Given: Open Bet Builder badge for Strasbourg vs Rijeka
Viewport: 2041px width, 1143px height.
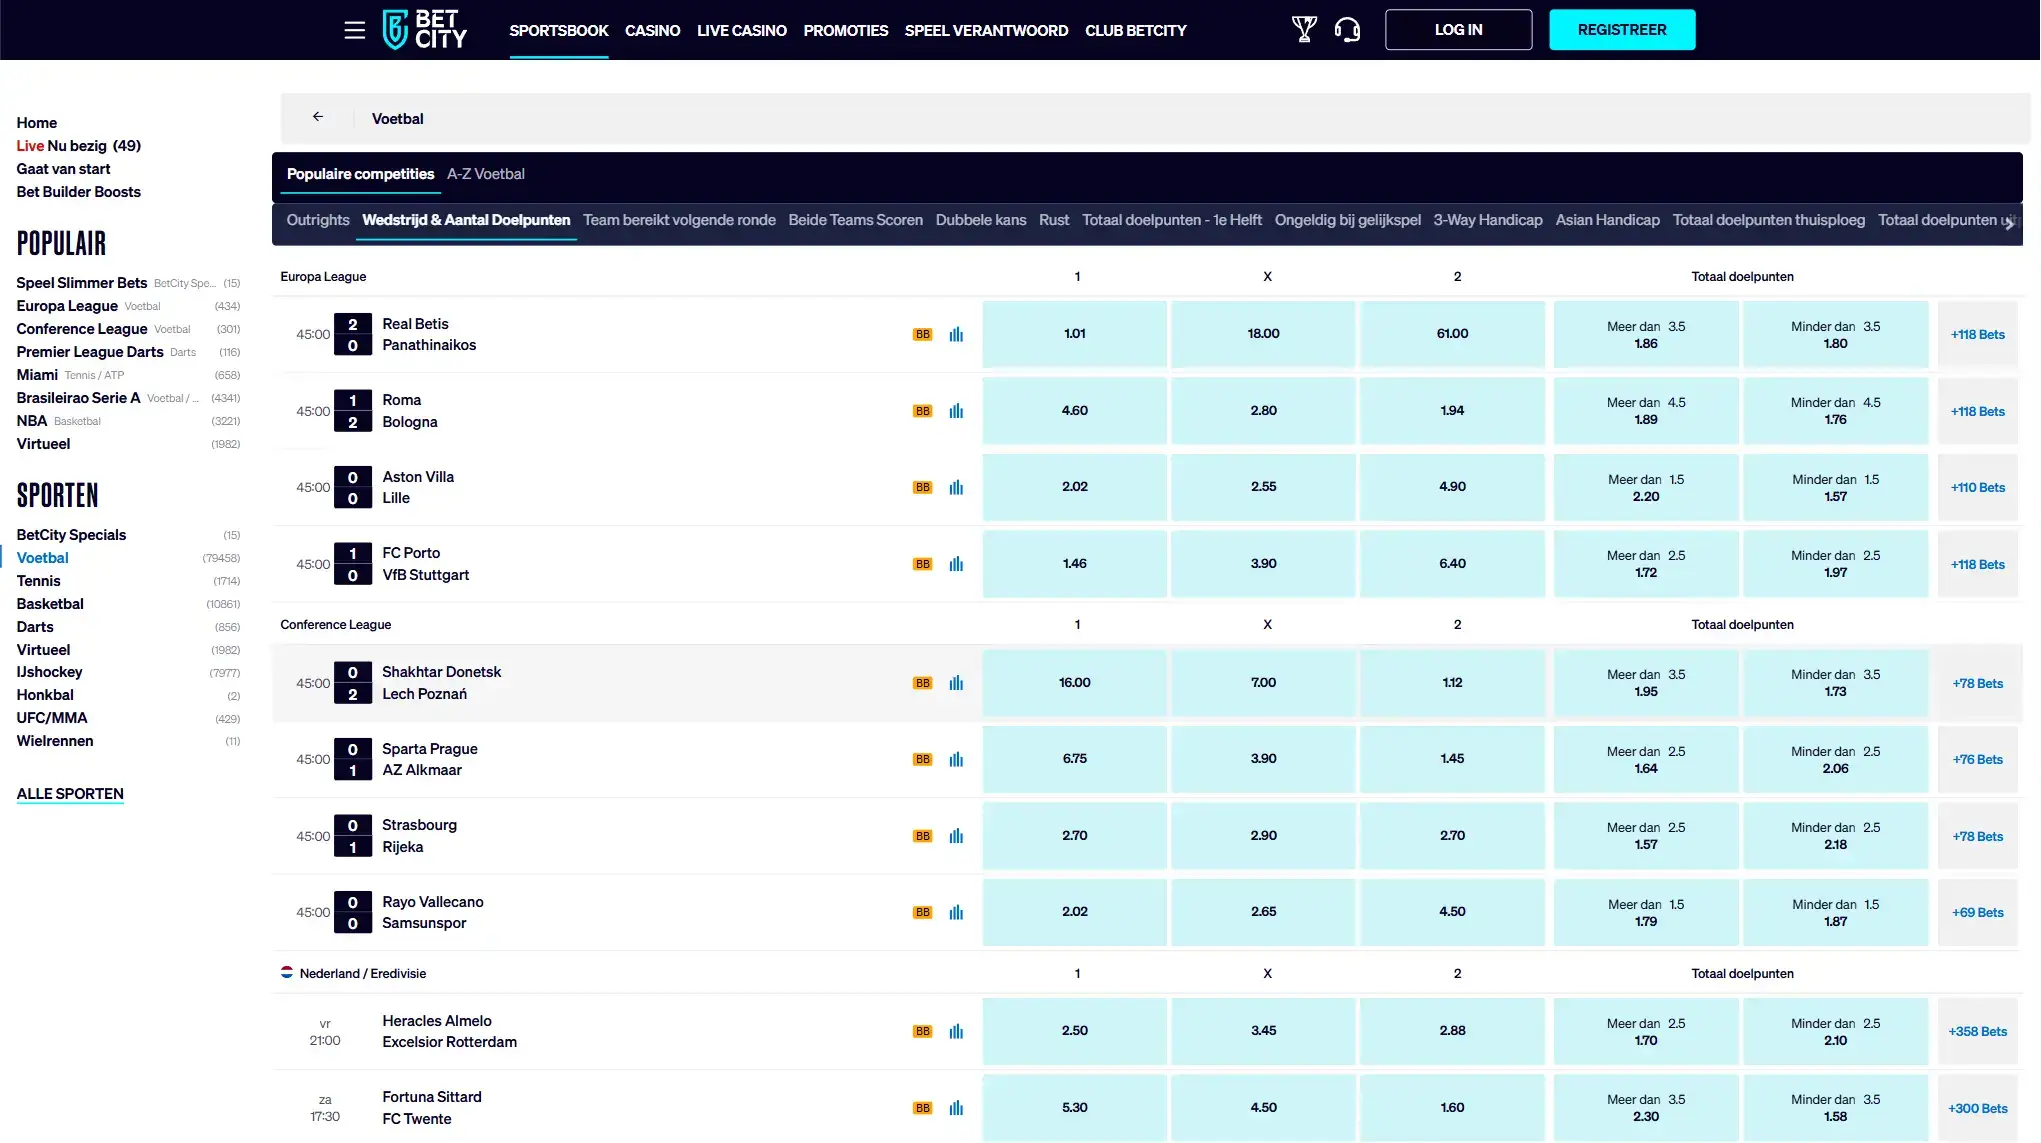Looking at the screenshot, I should click(922, 836).
